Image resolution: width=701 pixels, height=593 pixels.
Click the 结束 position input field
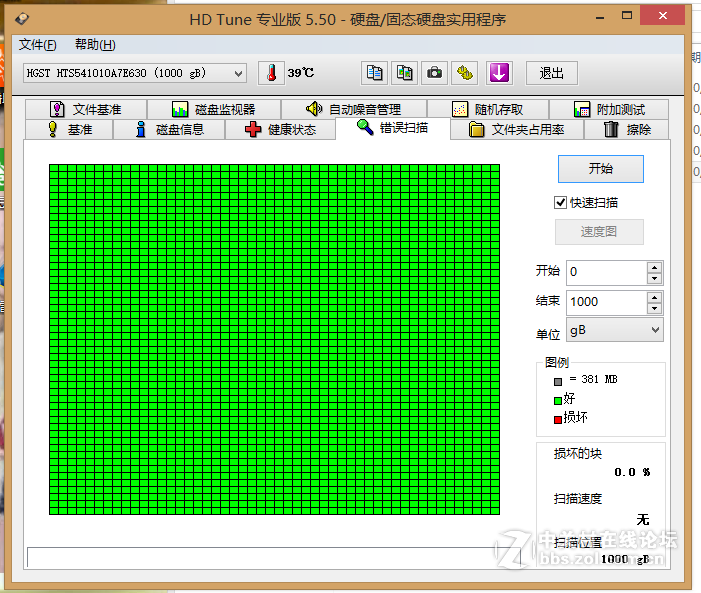pos(607,302)
